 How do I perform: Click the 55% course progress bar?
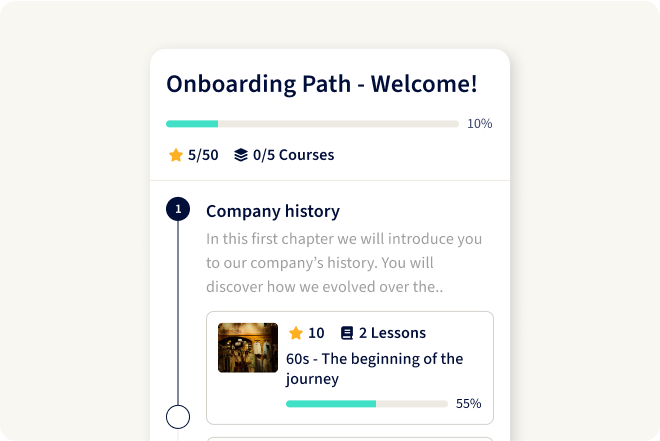pyautogui.click(x=366, y=404)
